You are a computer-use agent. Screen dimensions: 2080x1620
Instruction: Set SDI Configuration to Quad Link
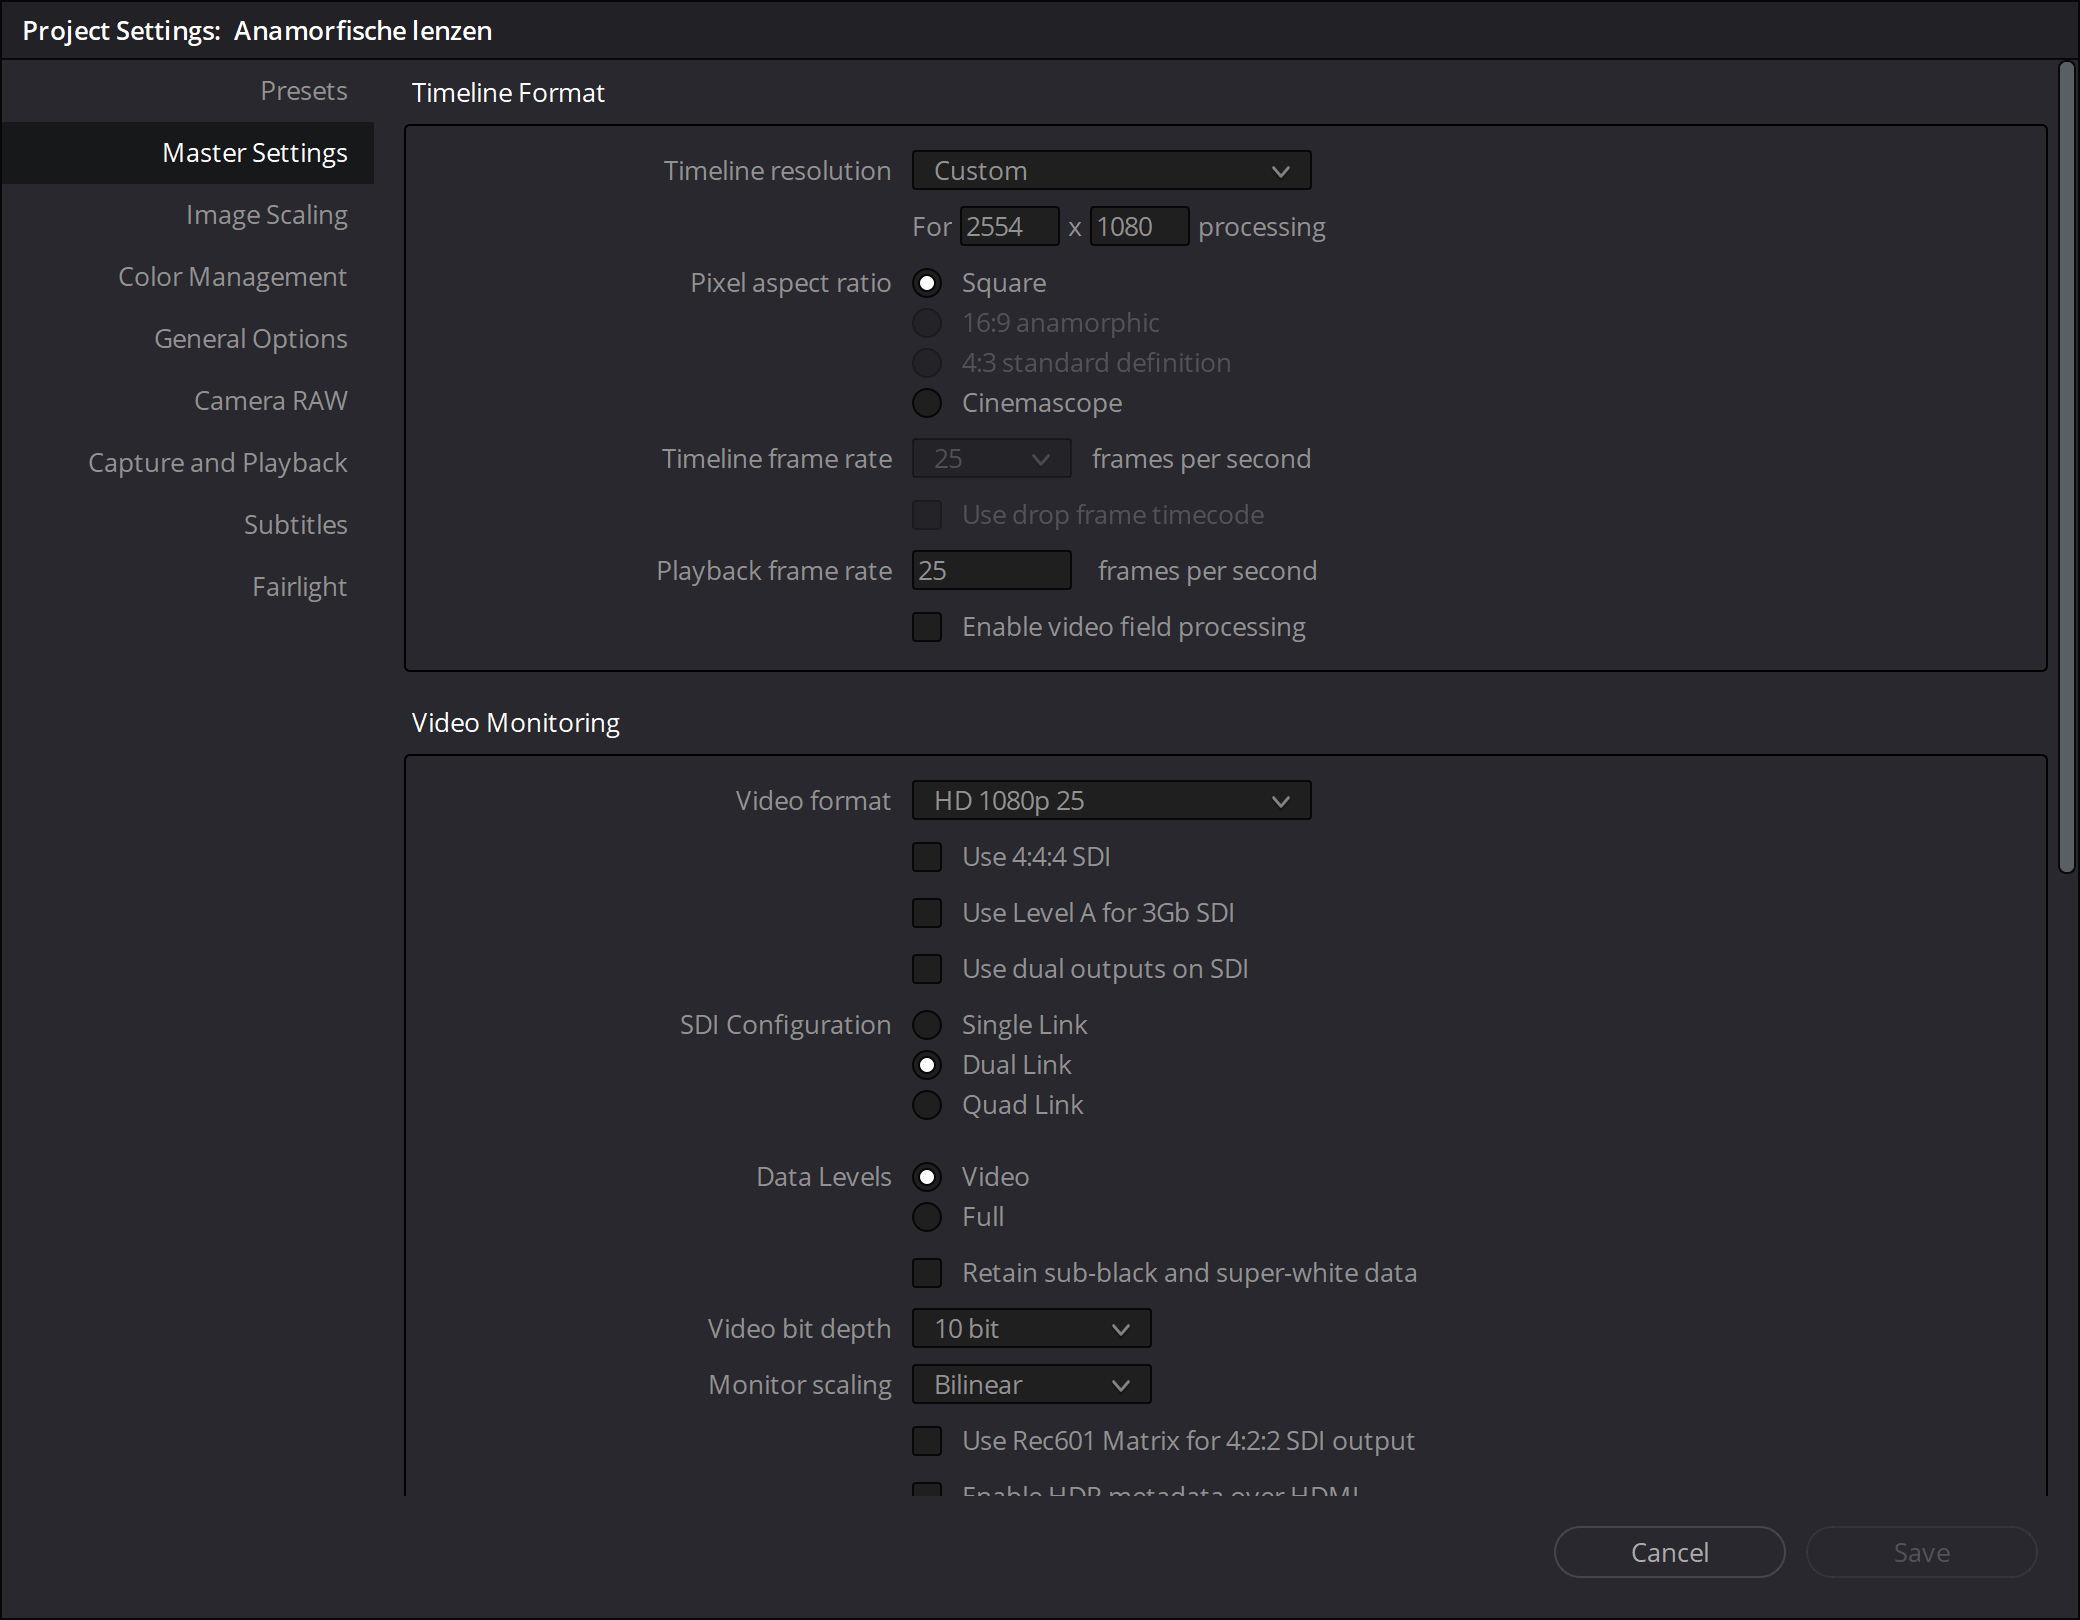(927, 1105)
